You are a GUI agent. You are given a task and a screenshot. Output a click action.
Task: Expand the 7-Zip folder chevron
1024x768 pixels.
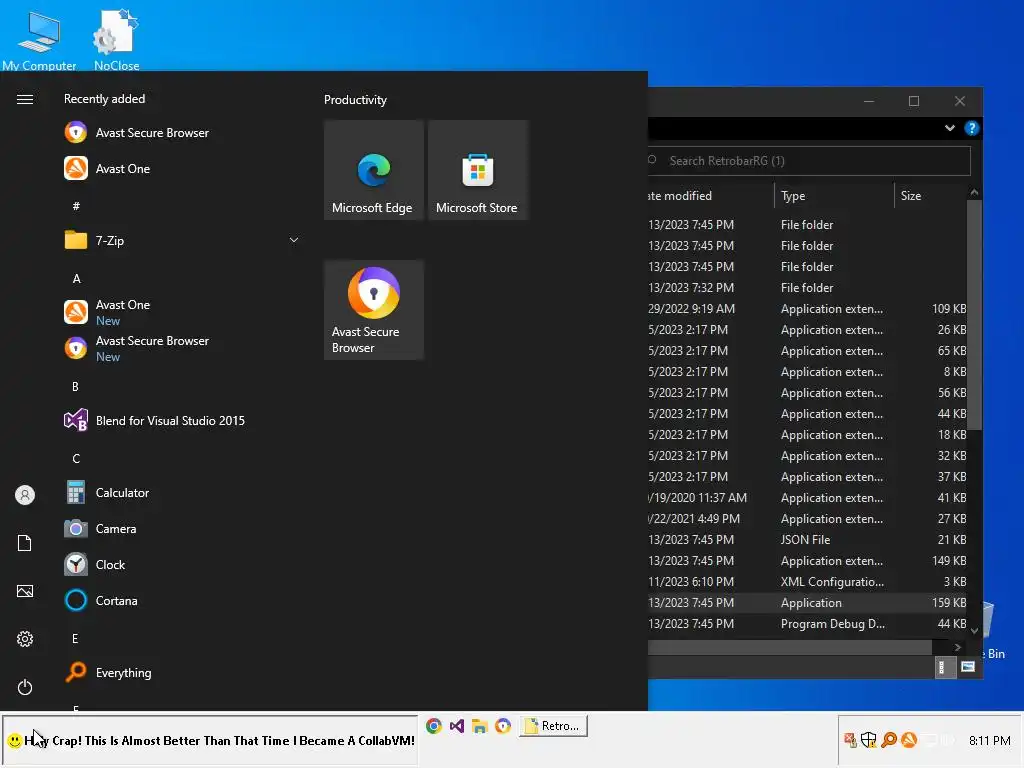coord(294,240)
